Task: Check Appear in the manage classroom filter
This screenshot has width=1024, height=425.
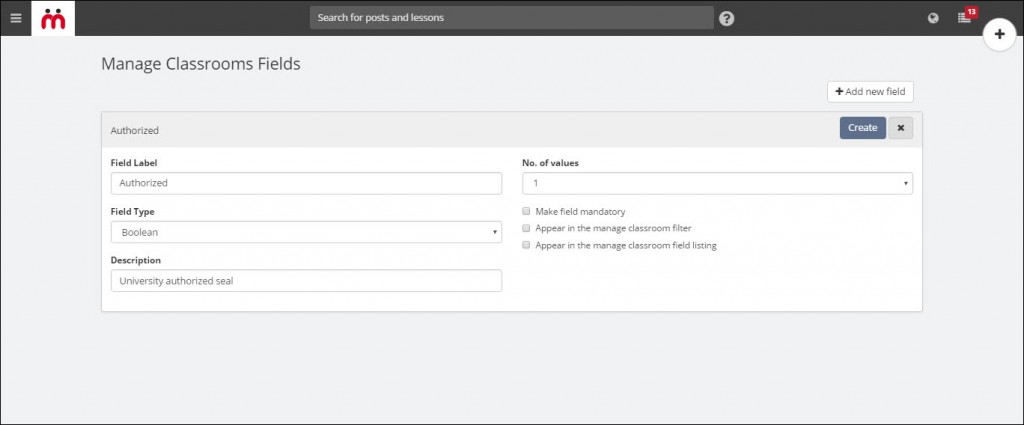Action: [x=526, y=228]
